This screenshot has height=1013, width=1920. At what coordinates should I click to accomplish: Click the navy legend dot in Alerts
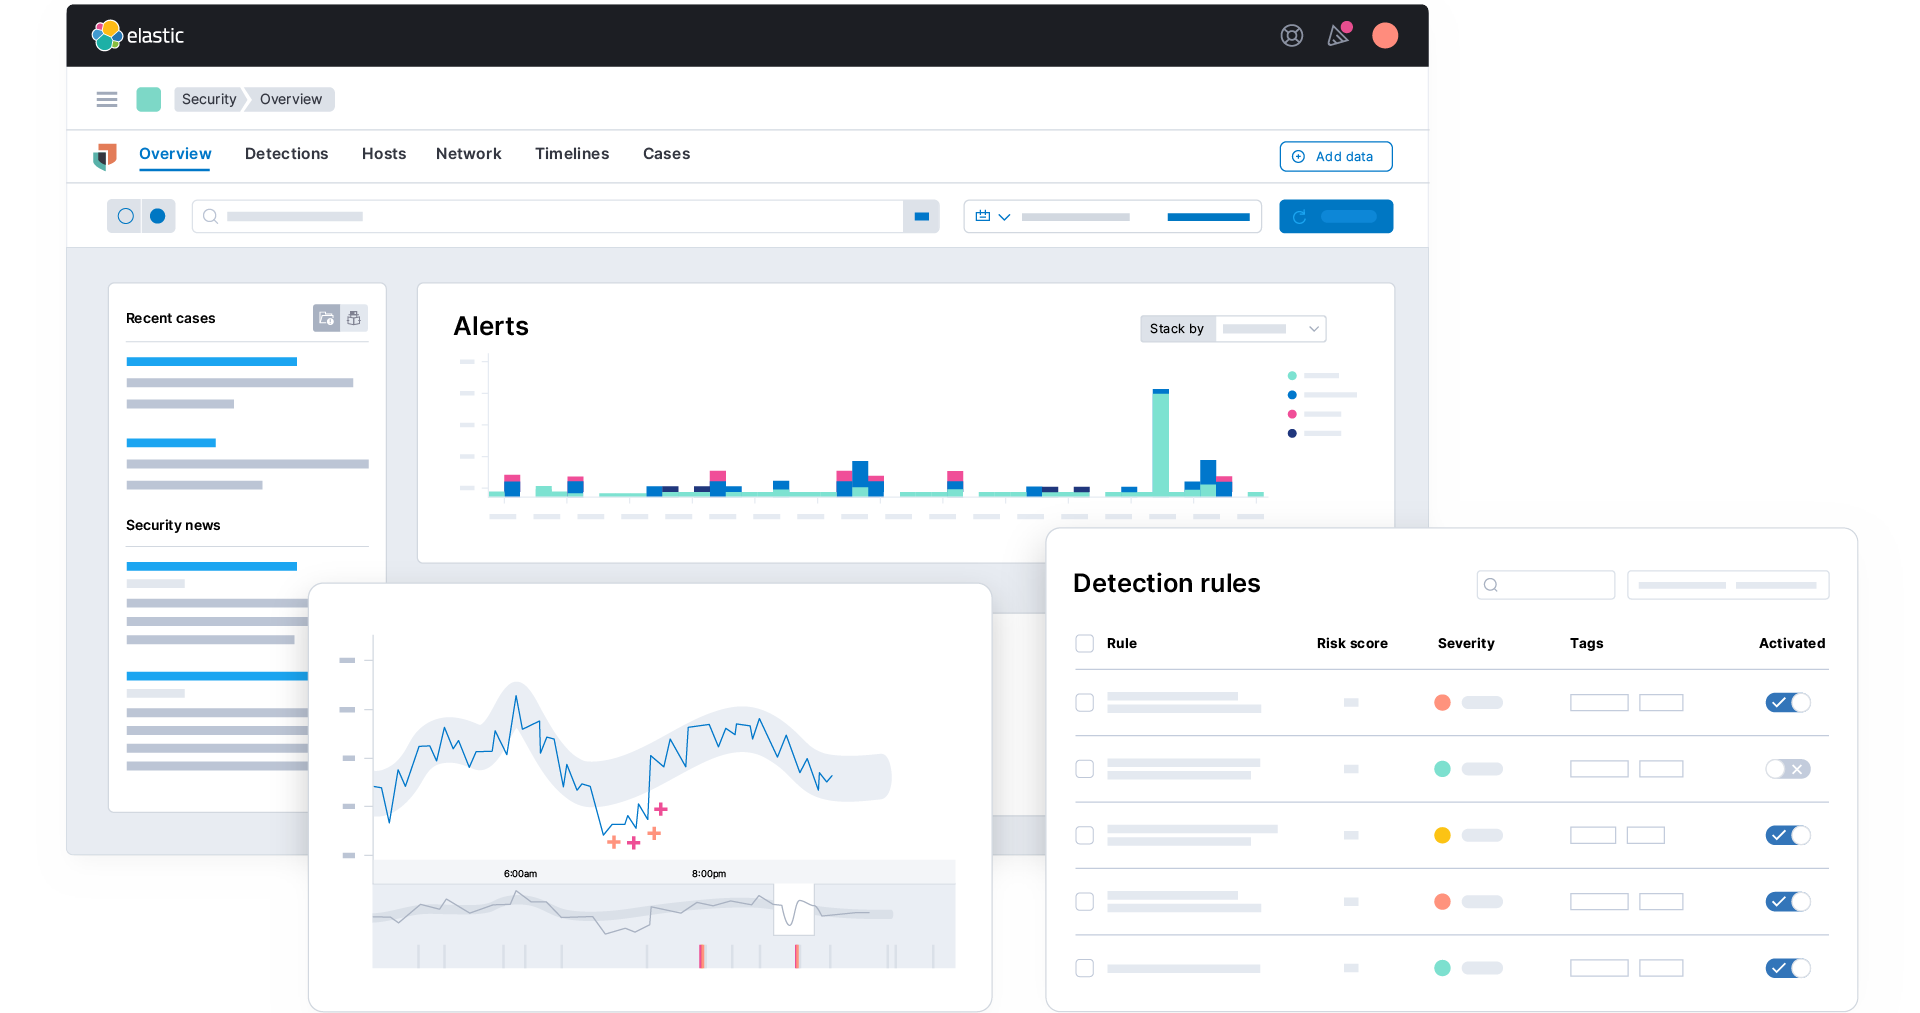[1292, 433]
